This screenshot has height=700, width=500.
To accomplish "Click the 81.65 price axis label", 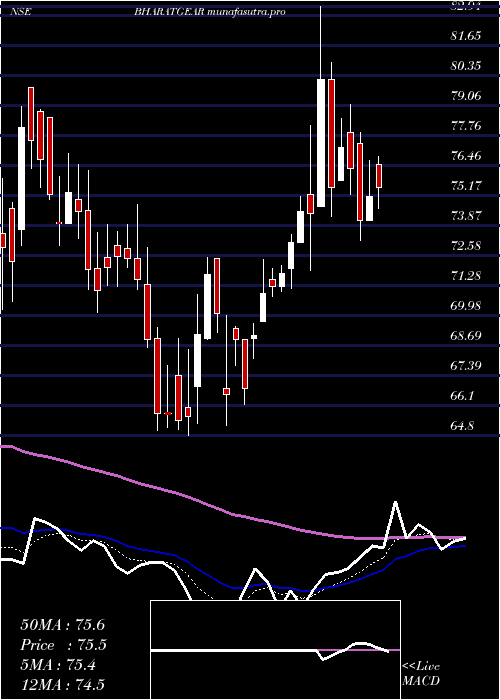I will [x=466, y=35].
